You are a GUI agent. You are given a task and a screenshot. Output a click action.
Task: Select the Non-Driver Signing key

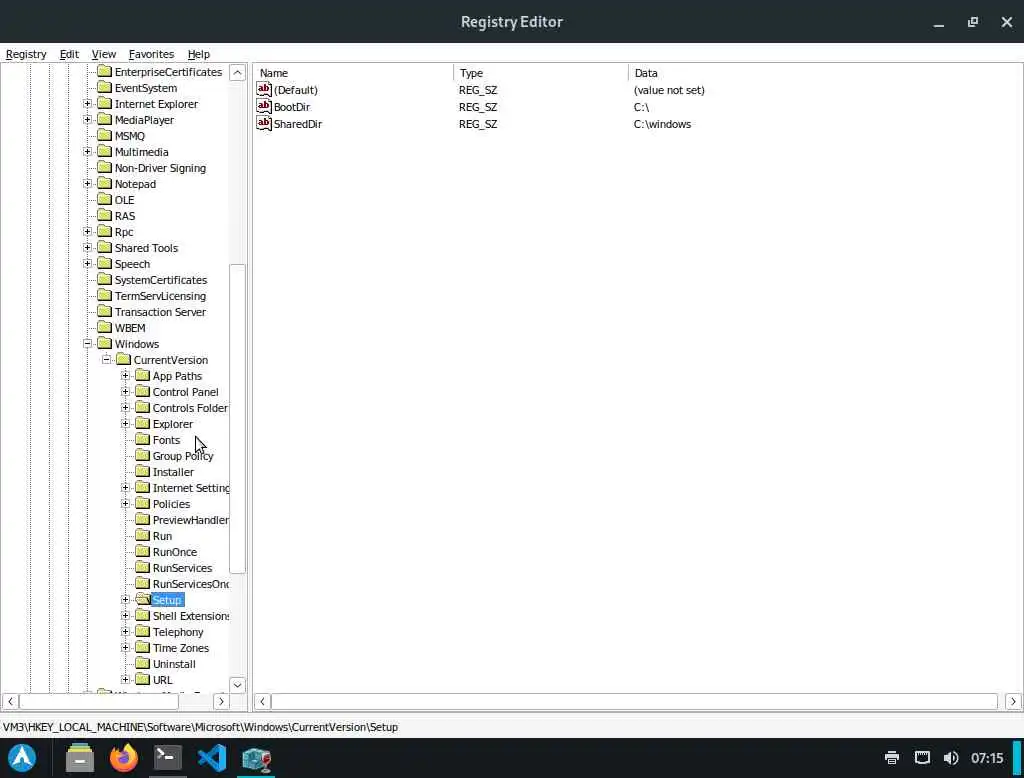pyautogui.click(x=160, y=168)
